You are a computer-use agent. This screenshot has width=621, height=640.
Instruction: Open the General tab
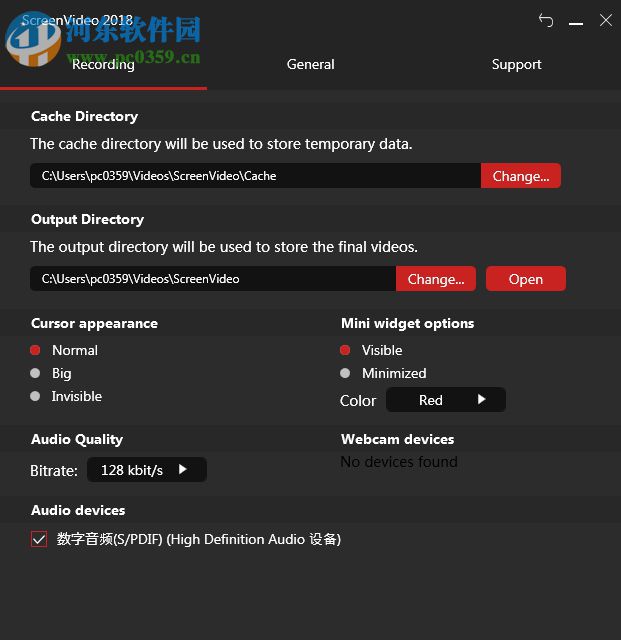310,64
